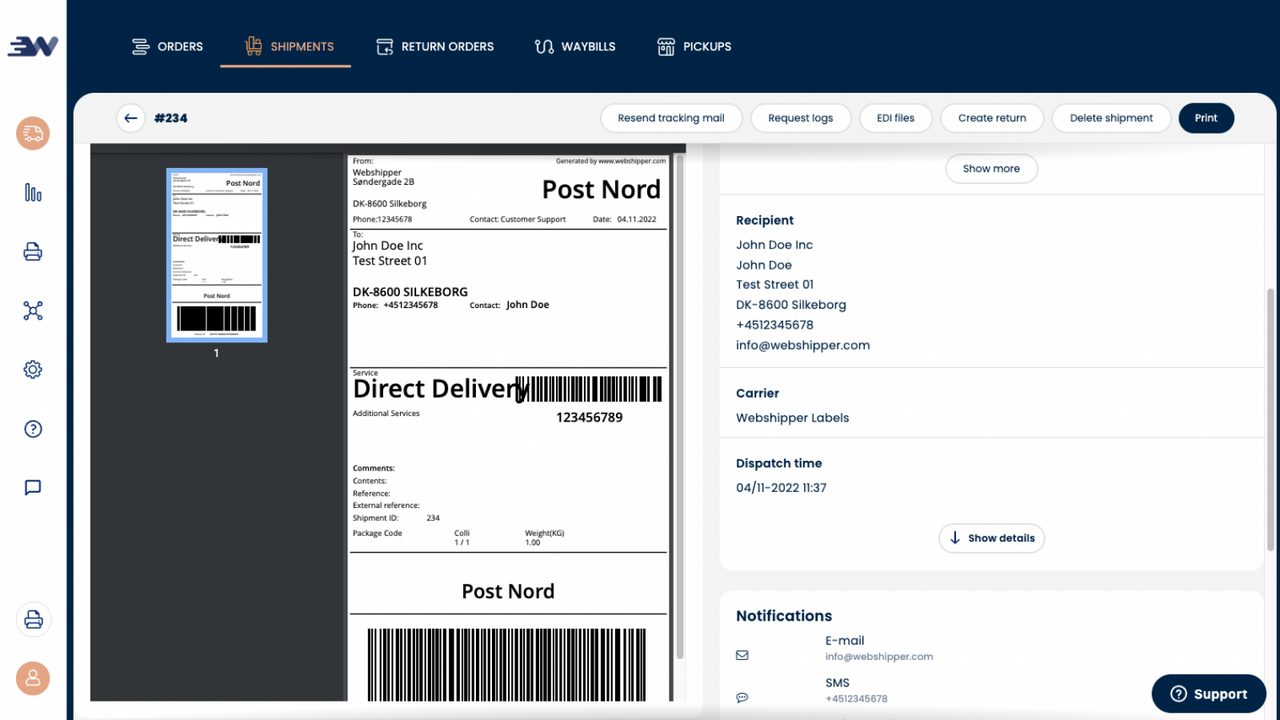Click barcode number 123456789 on the label
The width and height of the screenshot is (1280, 720).
[589, 417]
